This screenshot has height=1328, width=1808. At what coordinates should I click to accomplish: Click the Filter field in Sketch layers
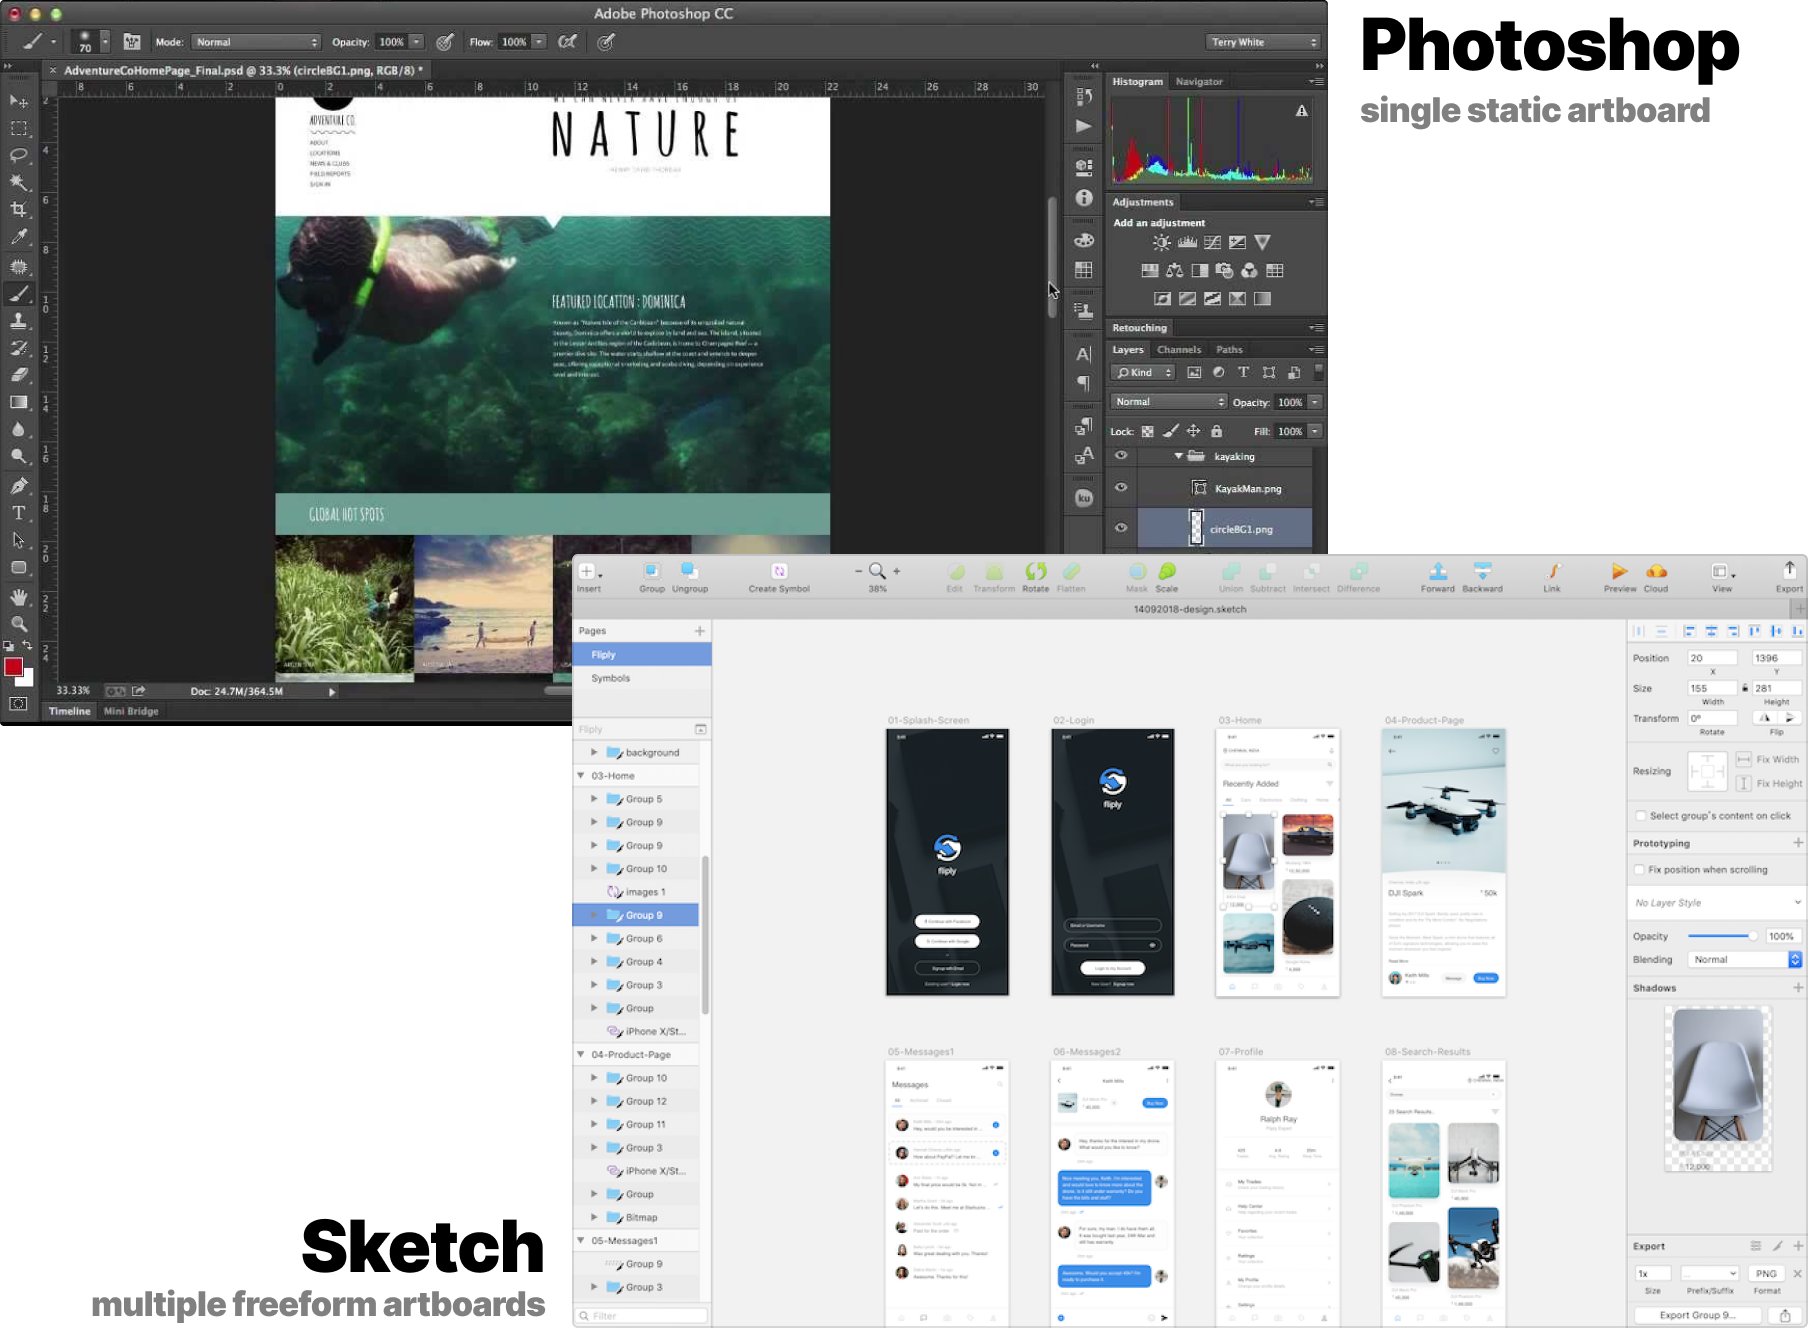tap(642, 1316)
